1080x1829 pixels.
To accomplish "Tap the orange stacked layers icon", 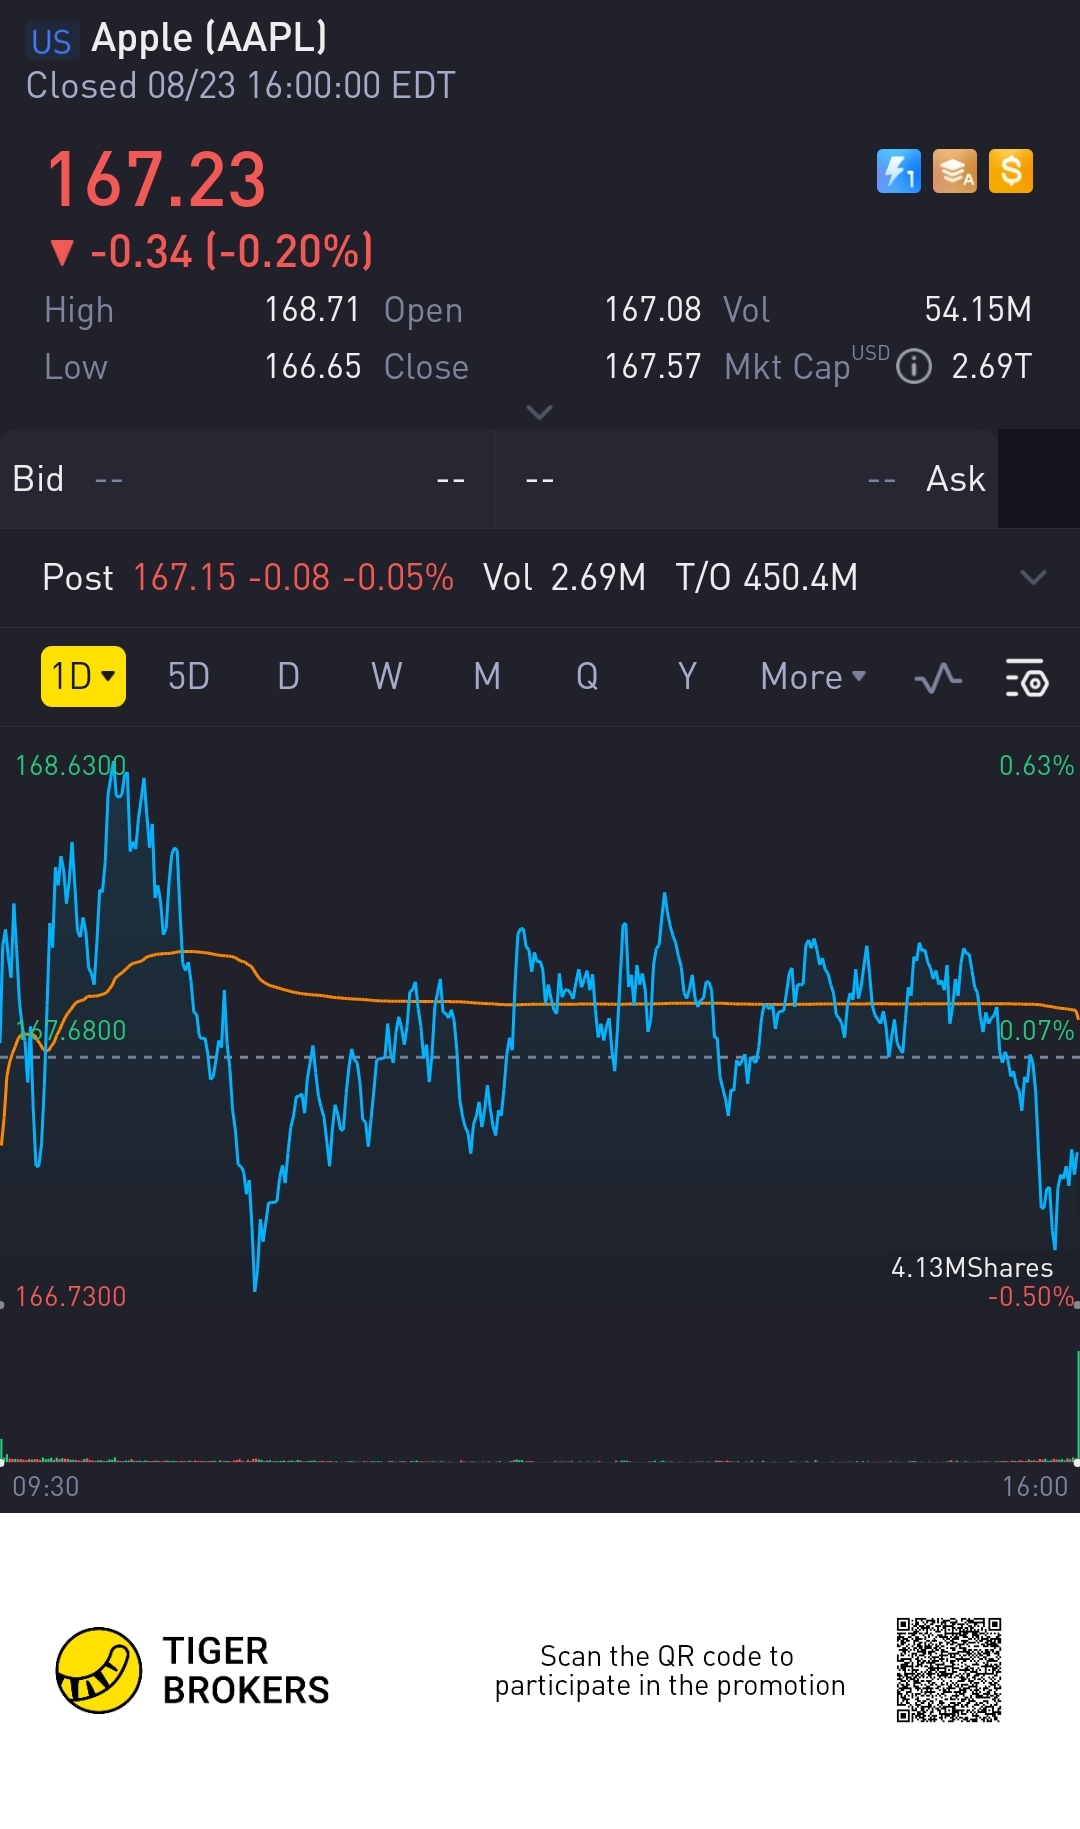I will [x=954, y=171].
